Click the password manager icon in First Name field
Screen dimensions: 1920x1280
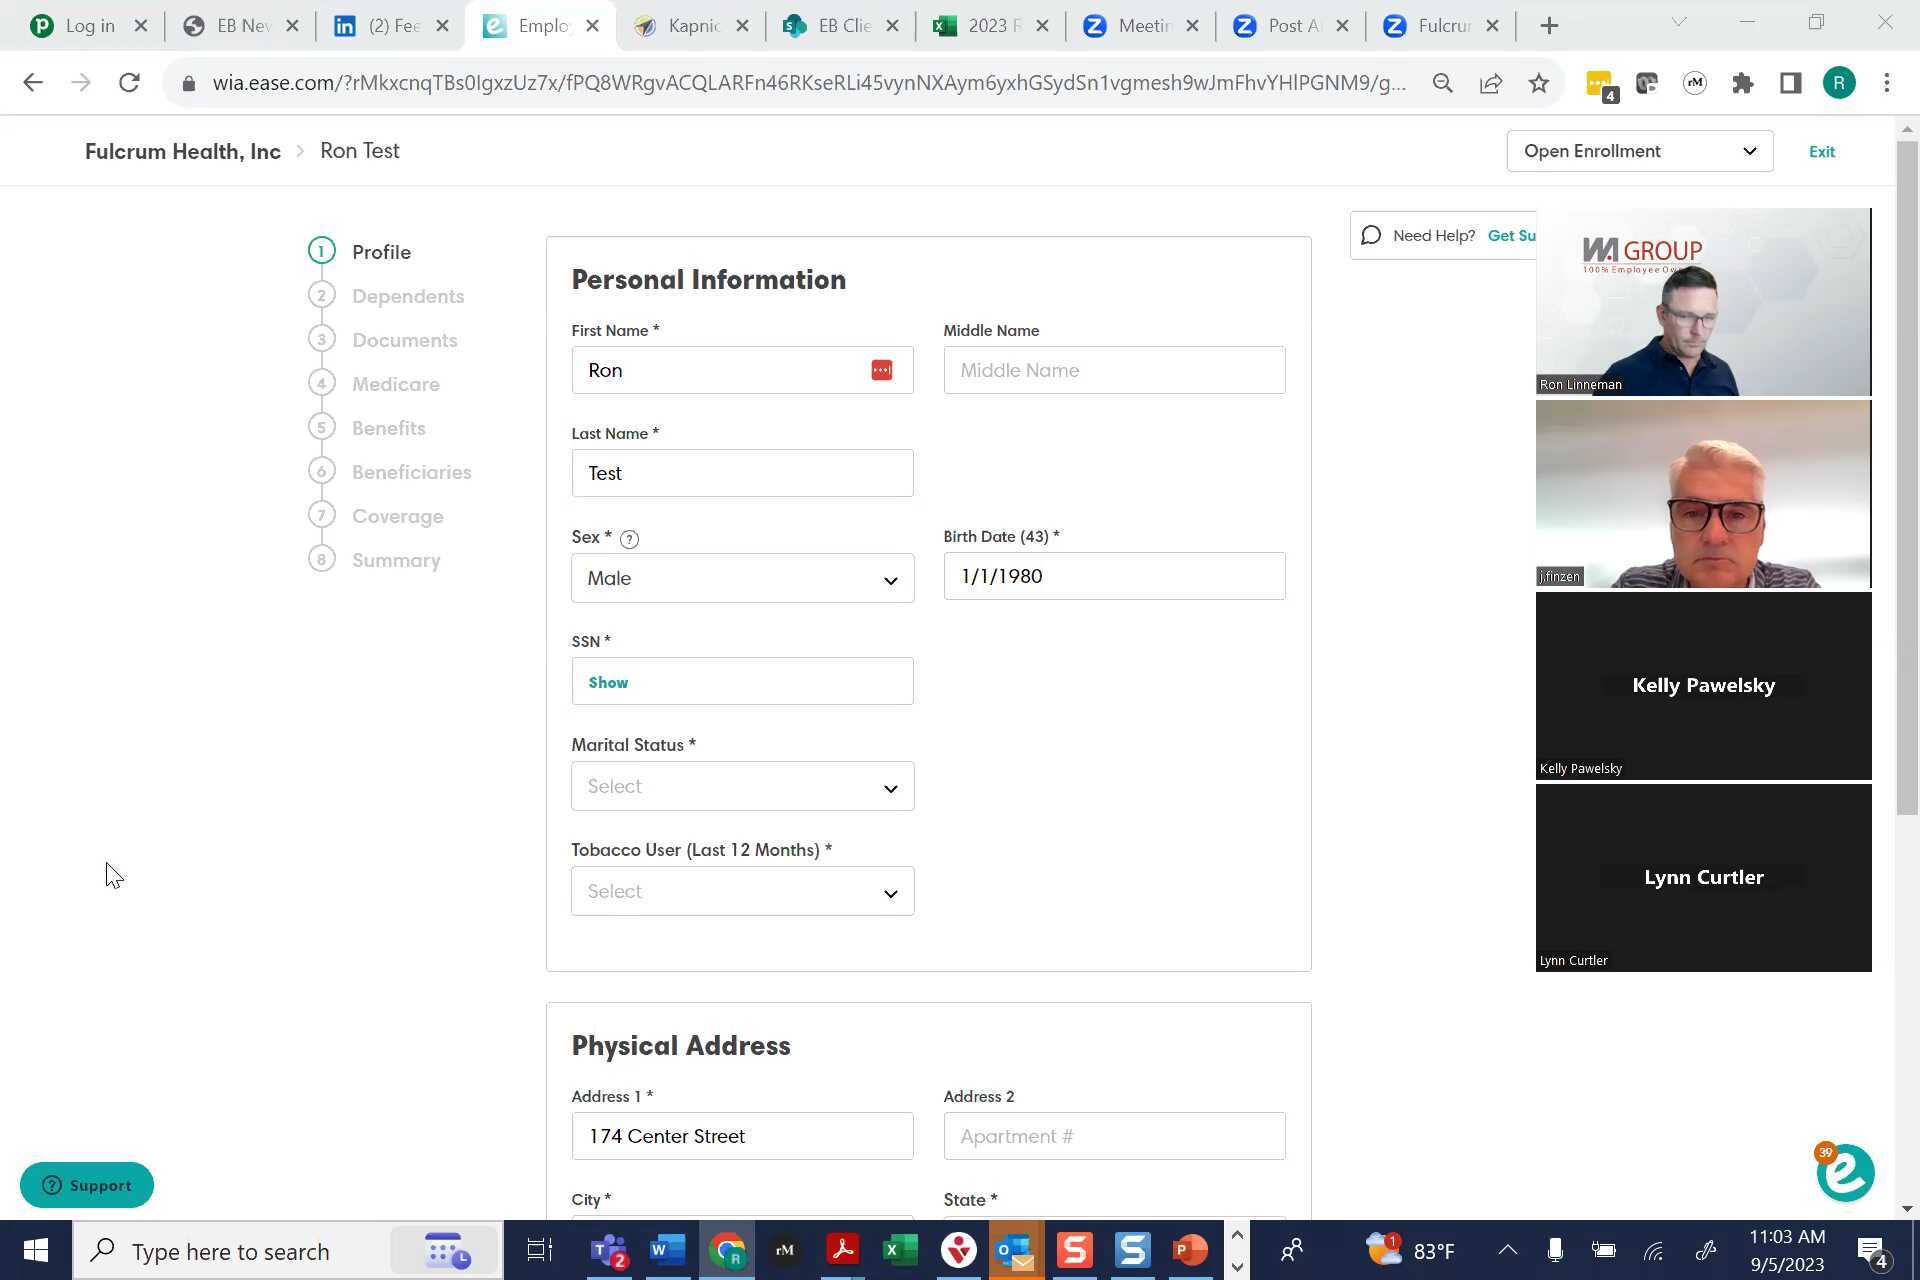[x=881, y=370]
